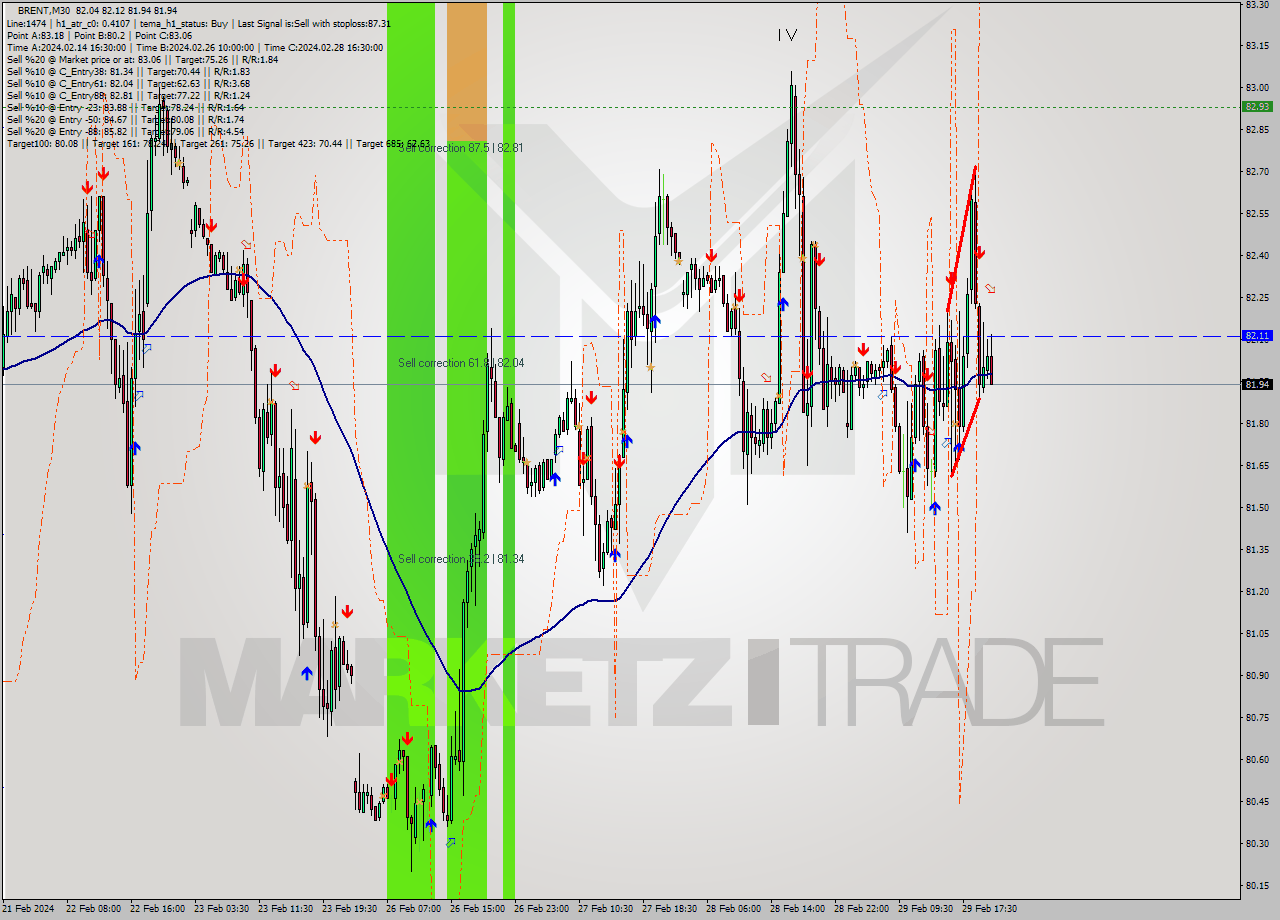The height and width of the screenshot is (920, 1280).
Task: Click the green 82.93 price tag
Action: click(x=1257, y=106)
